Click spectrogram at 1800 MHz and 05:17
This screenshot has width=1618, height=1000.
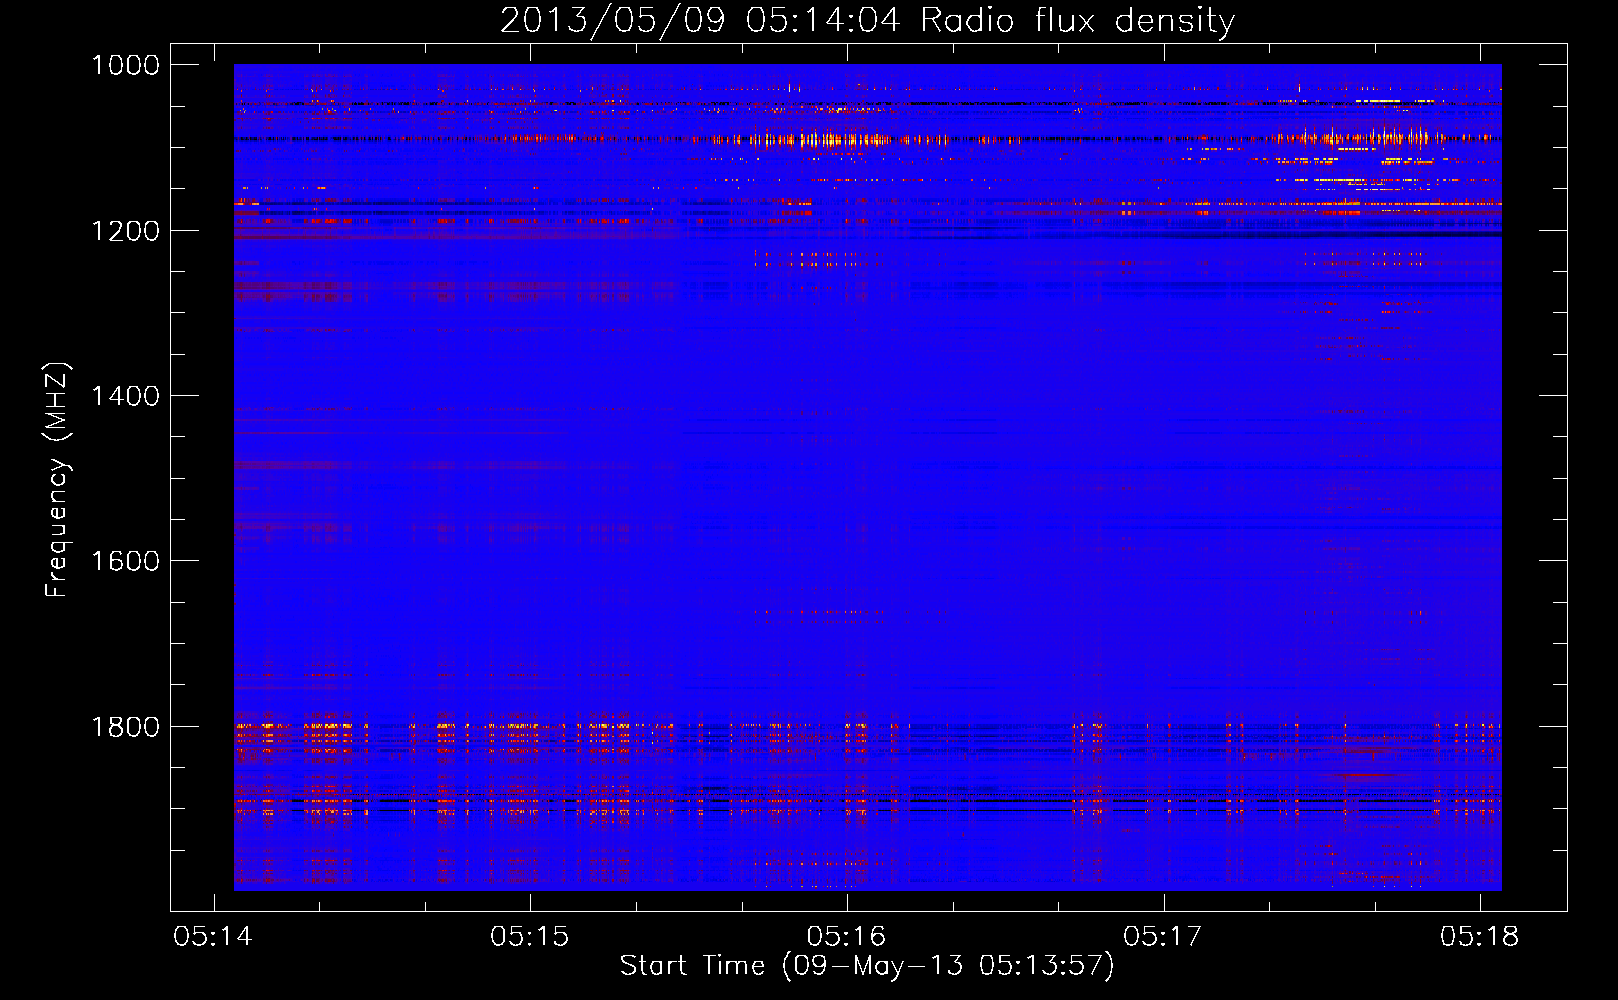point(1164,726)
